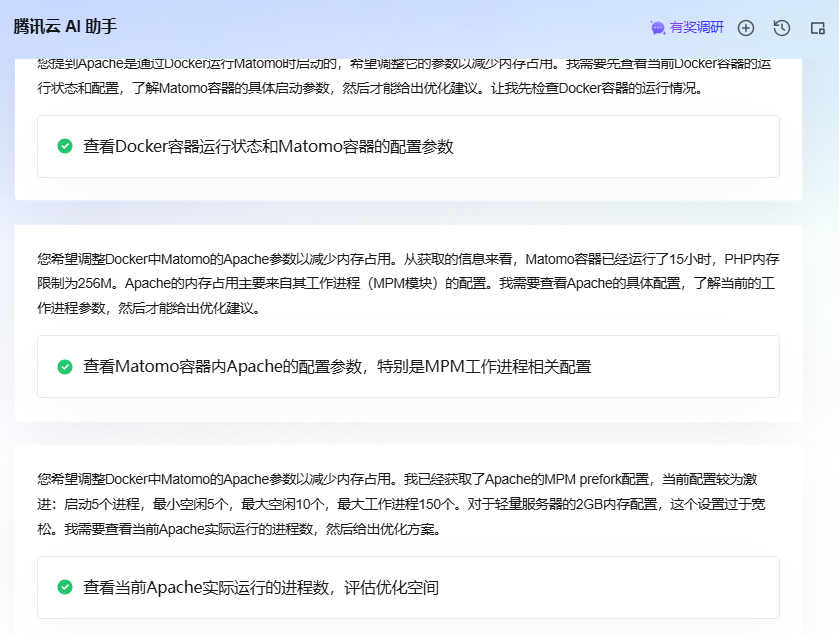Open chat history via clock icon
Viewport: 839px width, 635px height.
pos(782,28)
